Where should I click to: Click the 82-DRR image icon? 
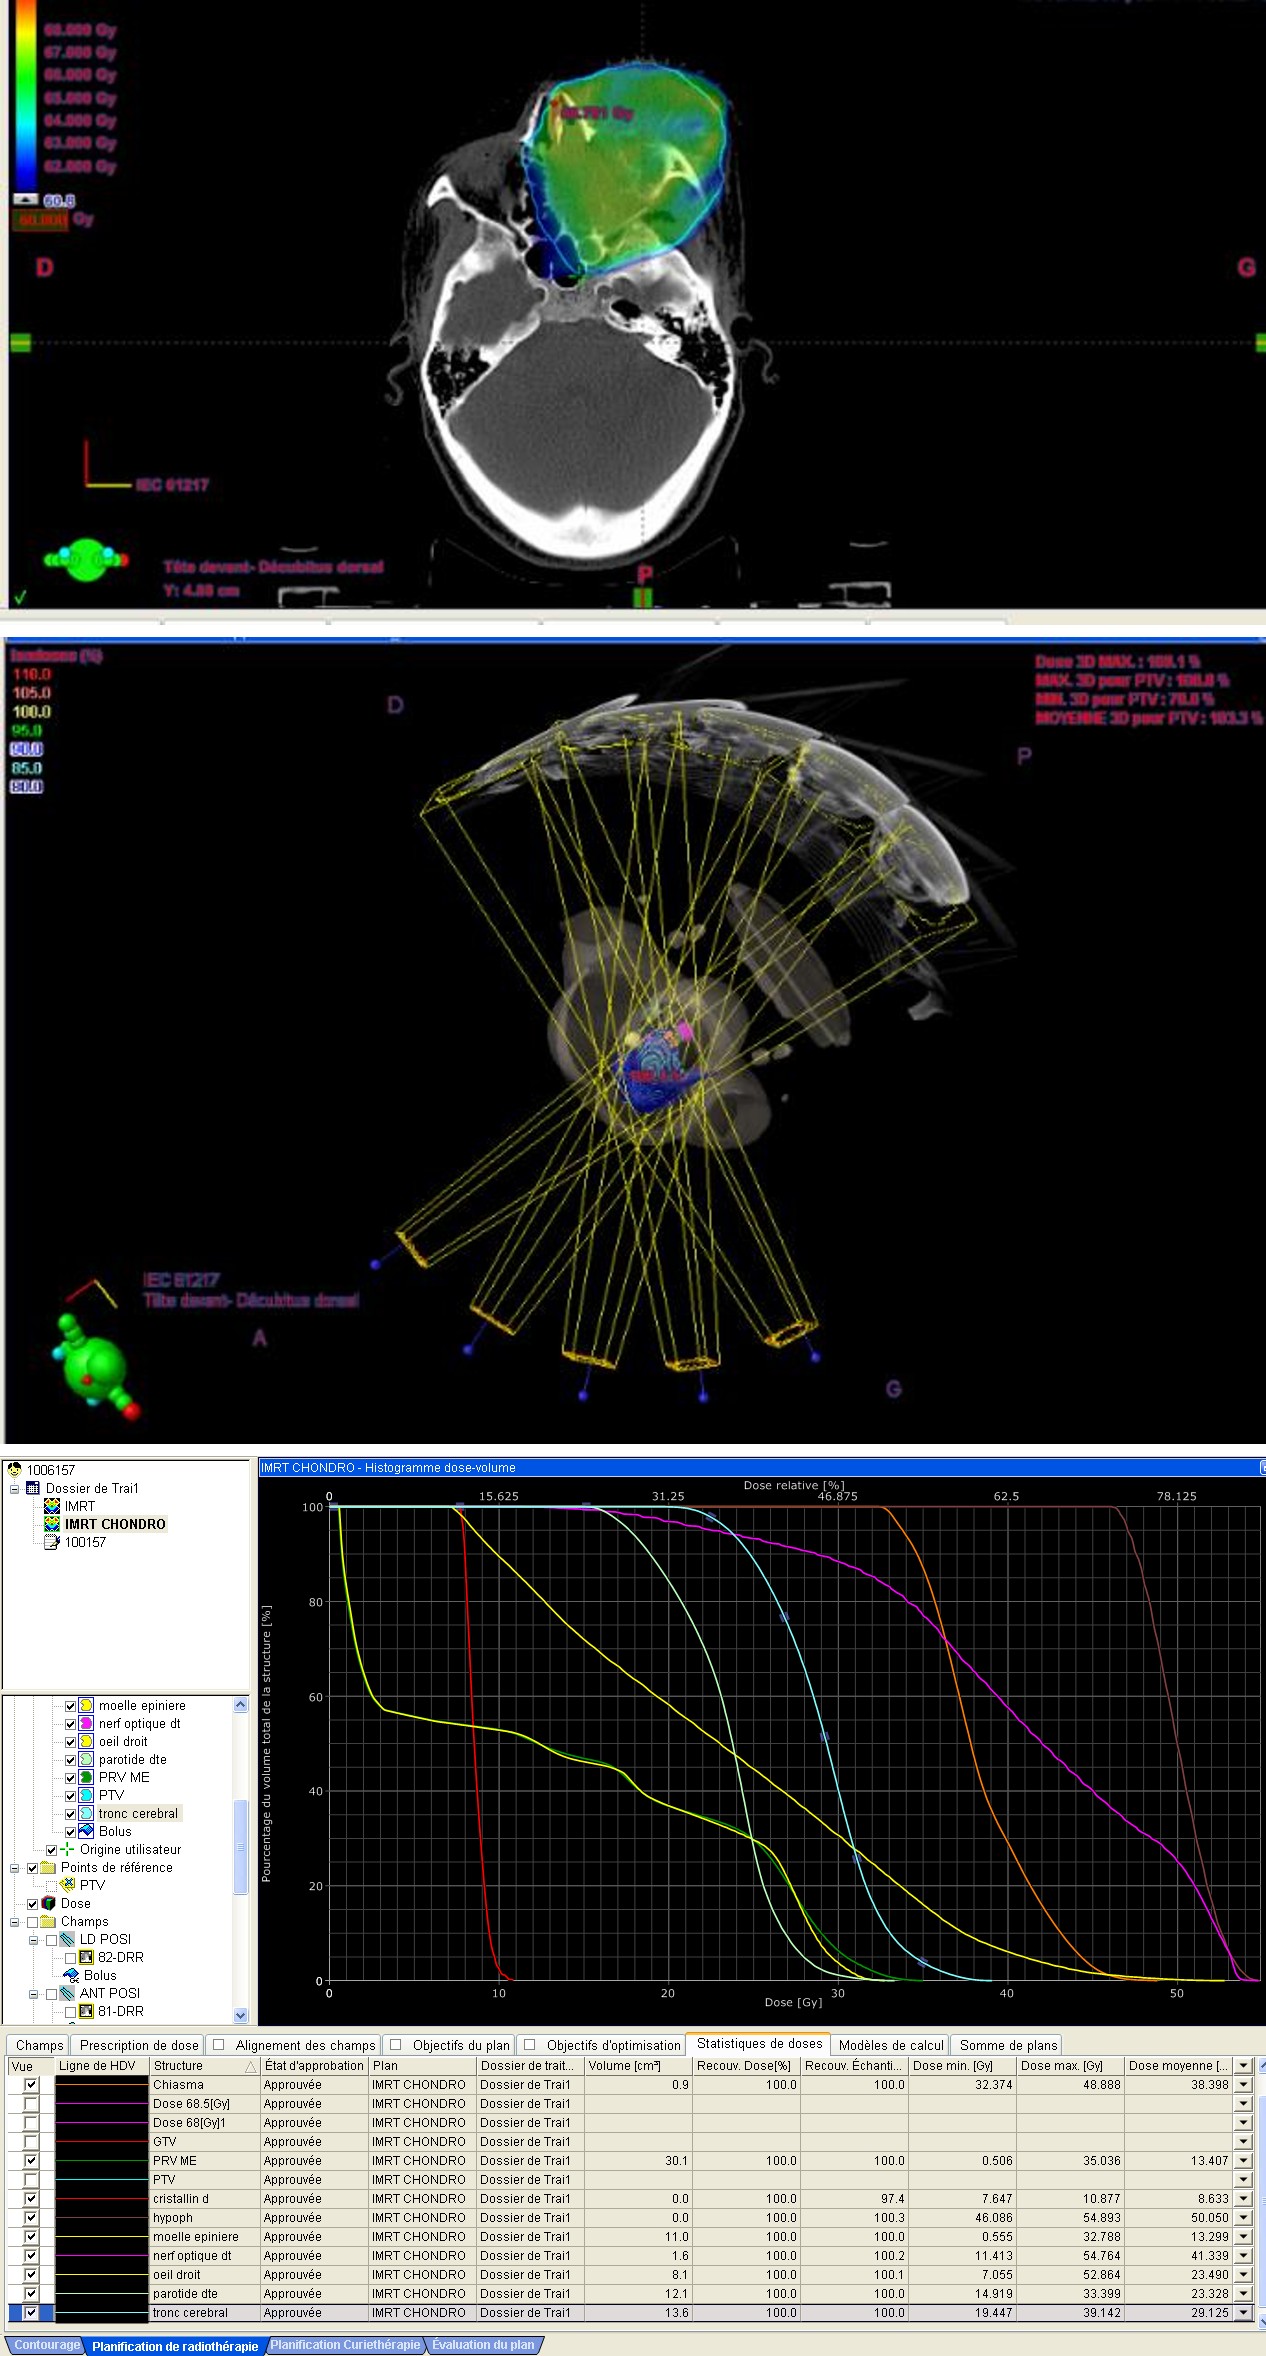click(x=87, y=1957)
